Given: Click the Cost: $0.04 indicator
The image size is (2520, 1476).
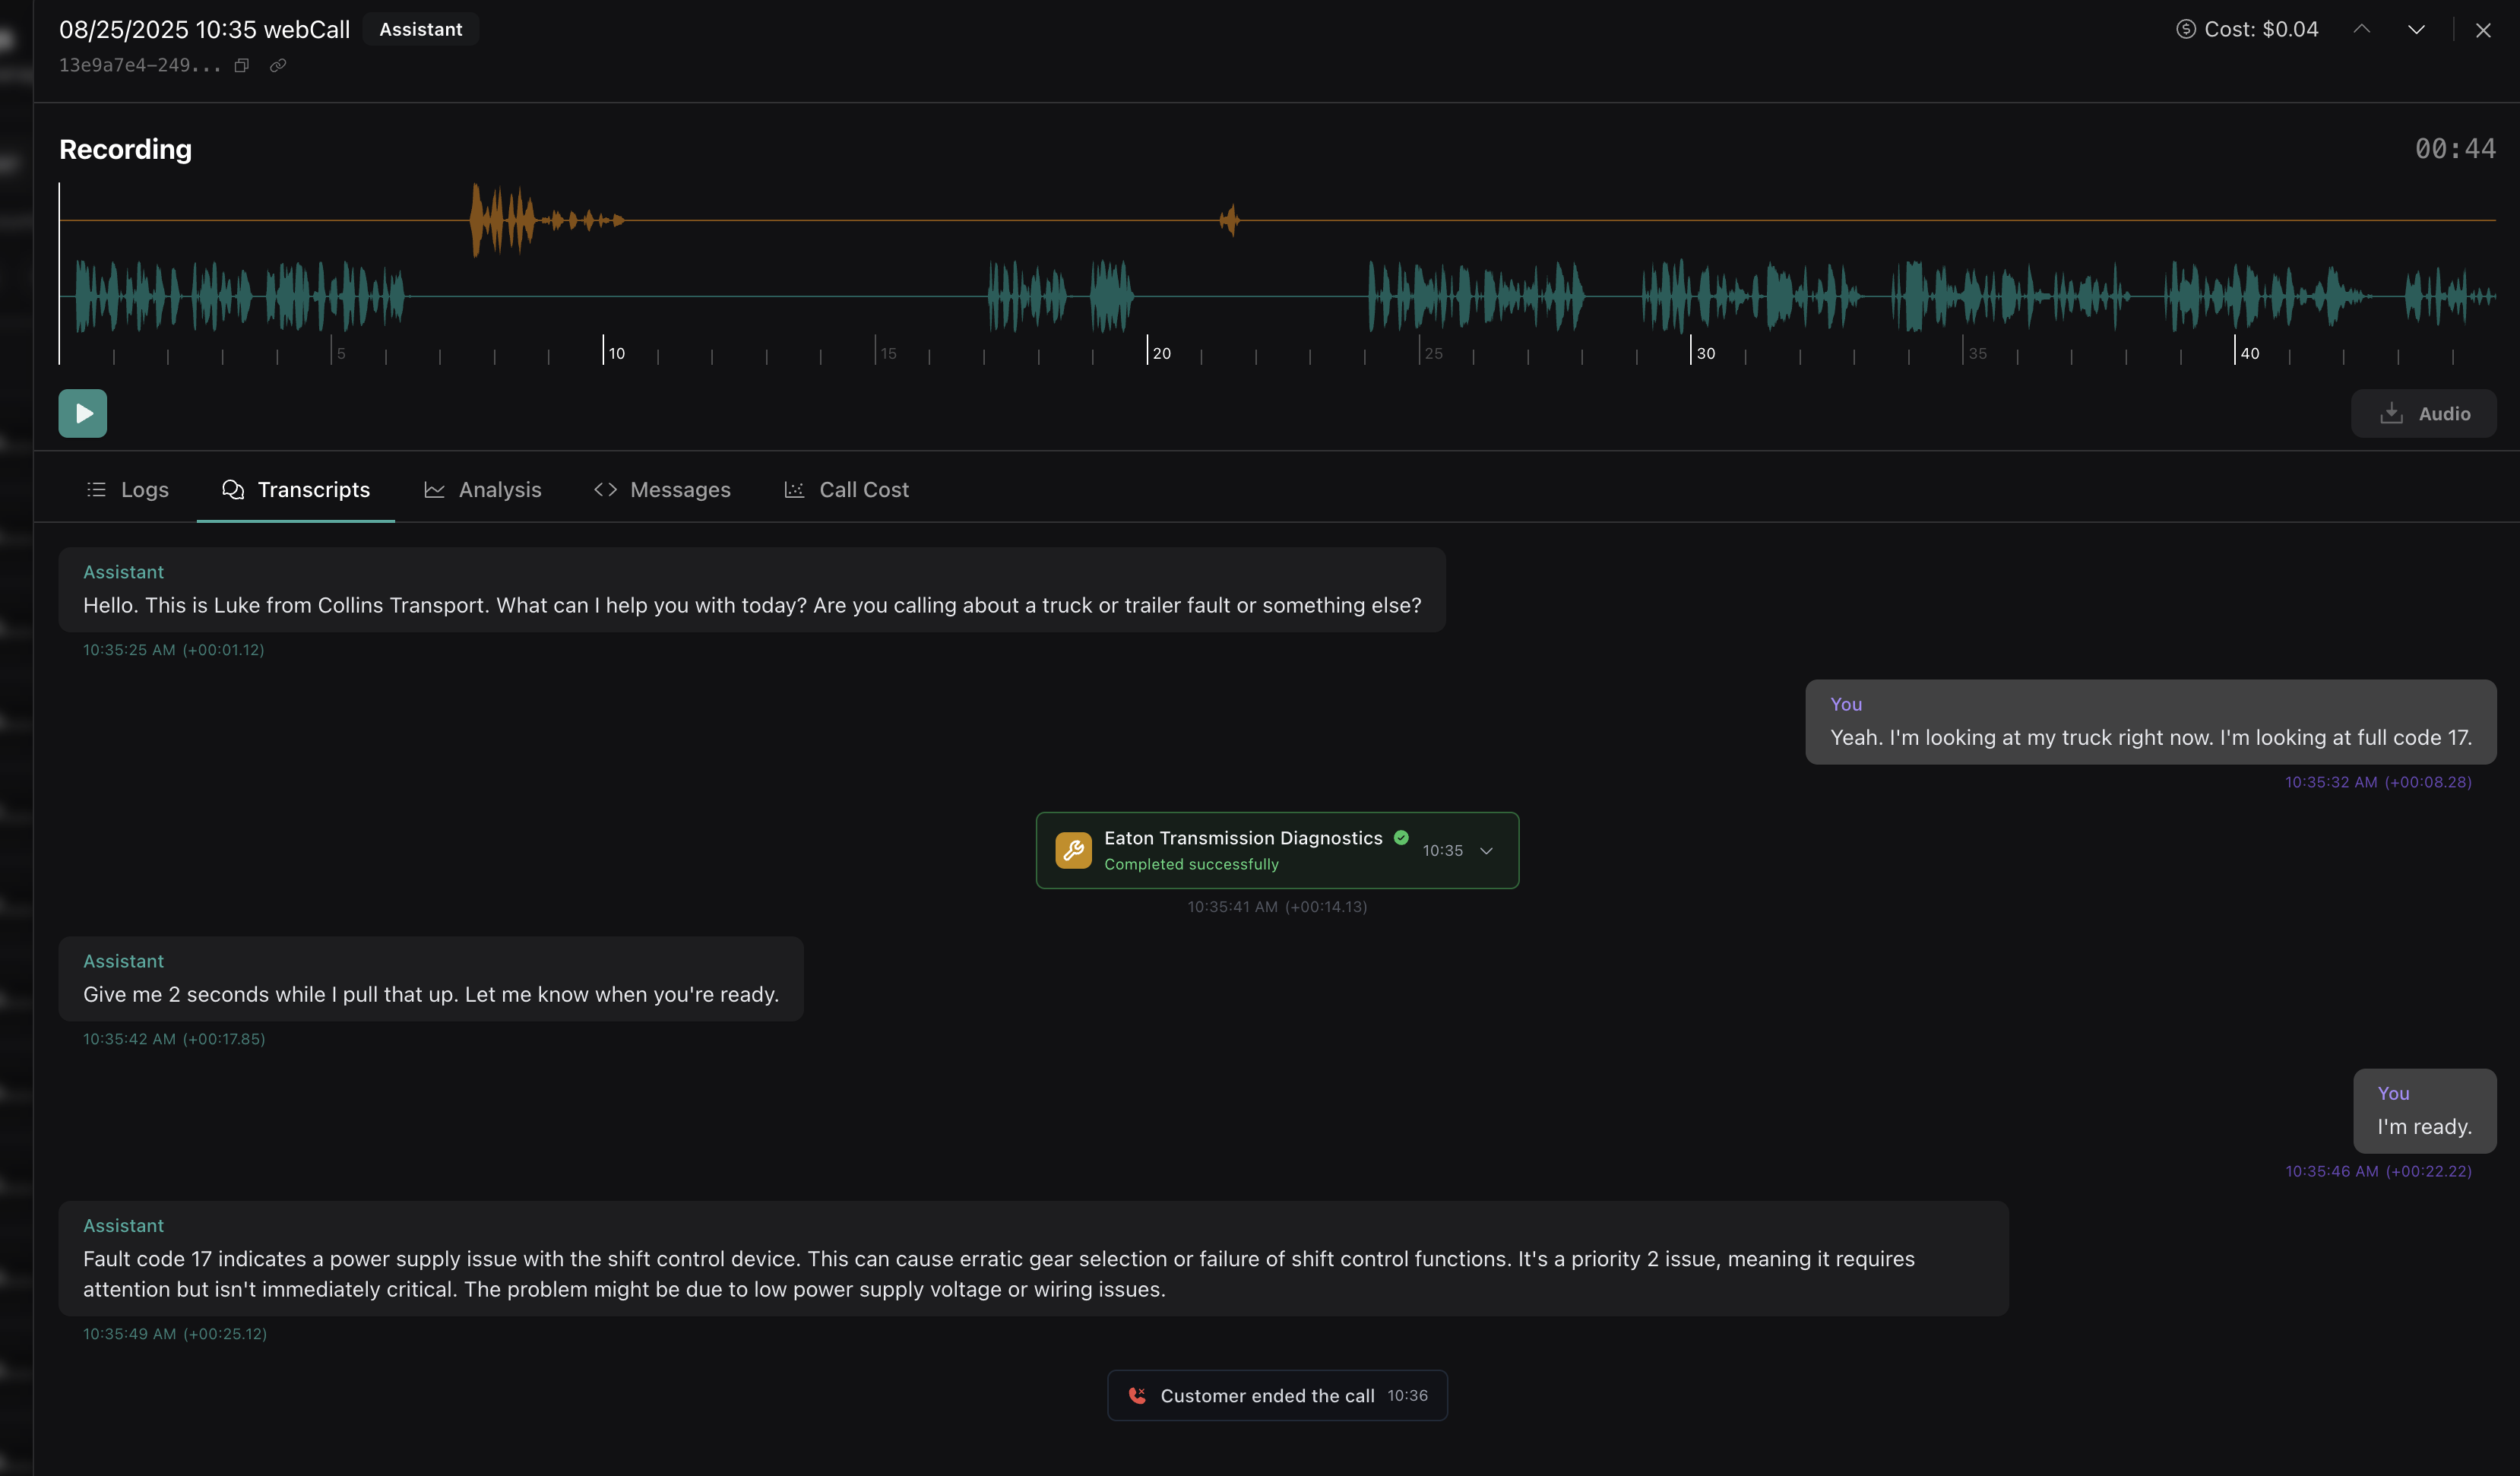Looking at the screenshot, I should [x=2247, y=29].
